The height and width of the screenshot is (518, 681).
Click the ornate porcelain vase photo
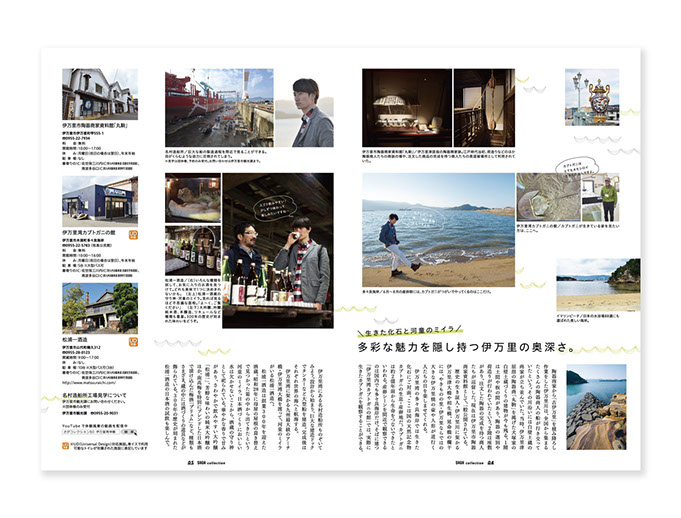point(591,96)
